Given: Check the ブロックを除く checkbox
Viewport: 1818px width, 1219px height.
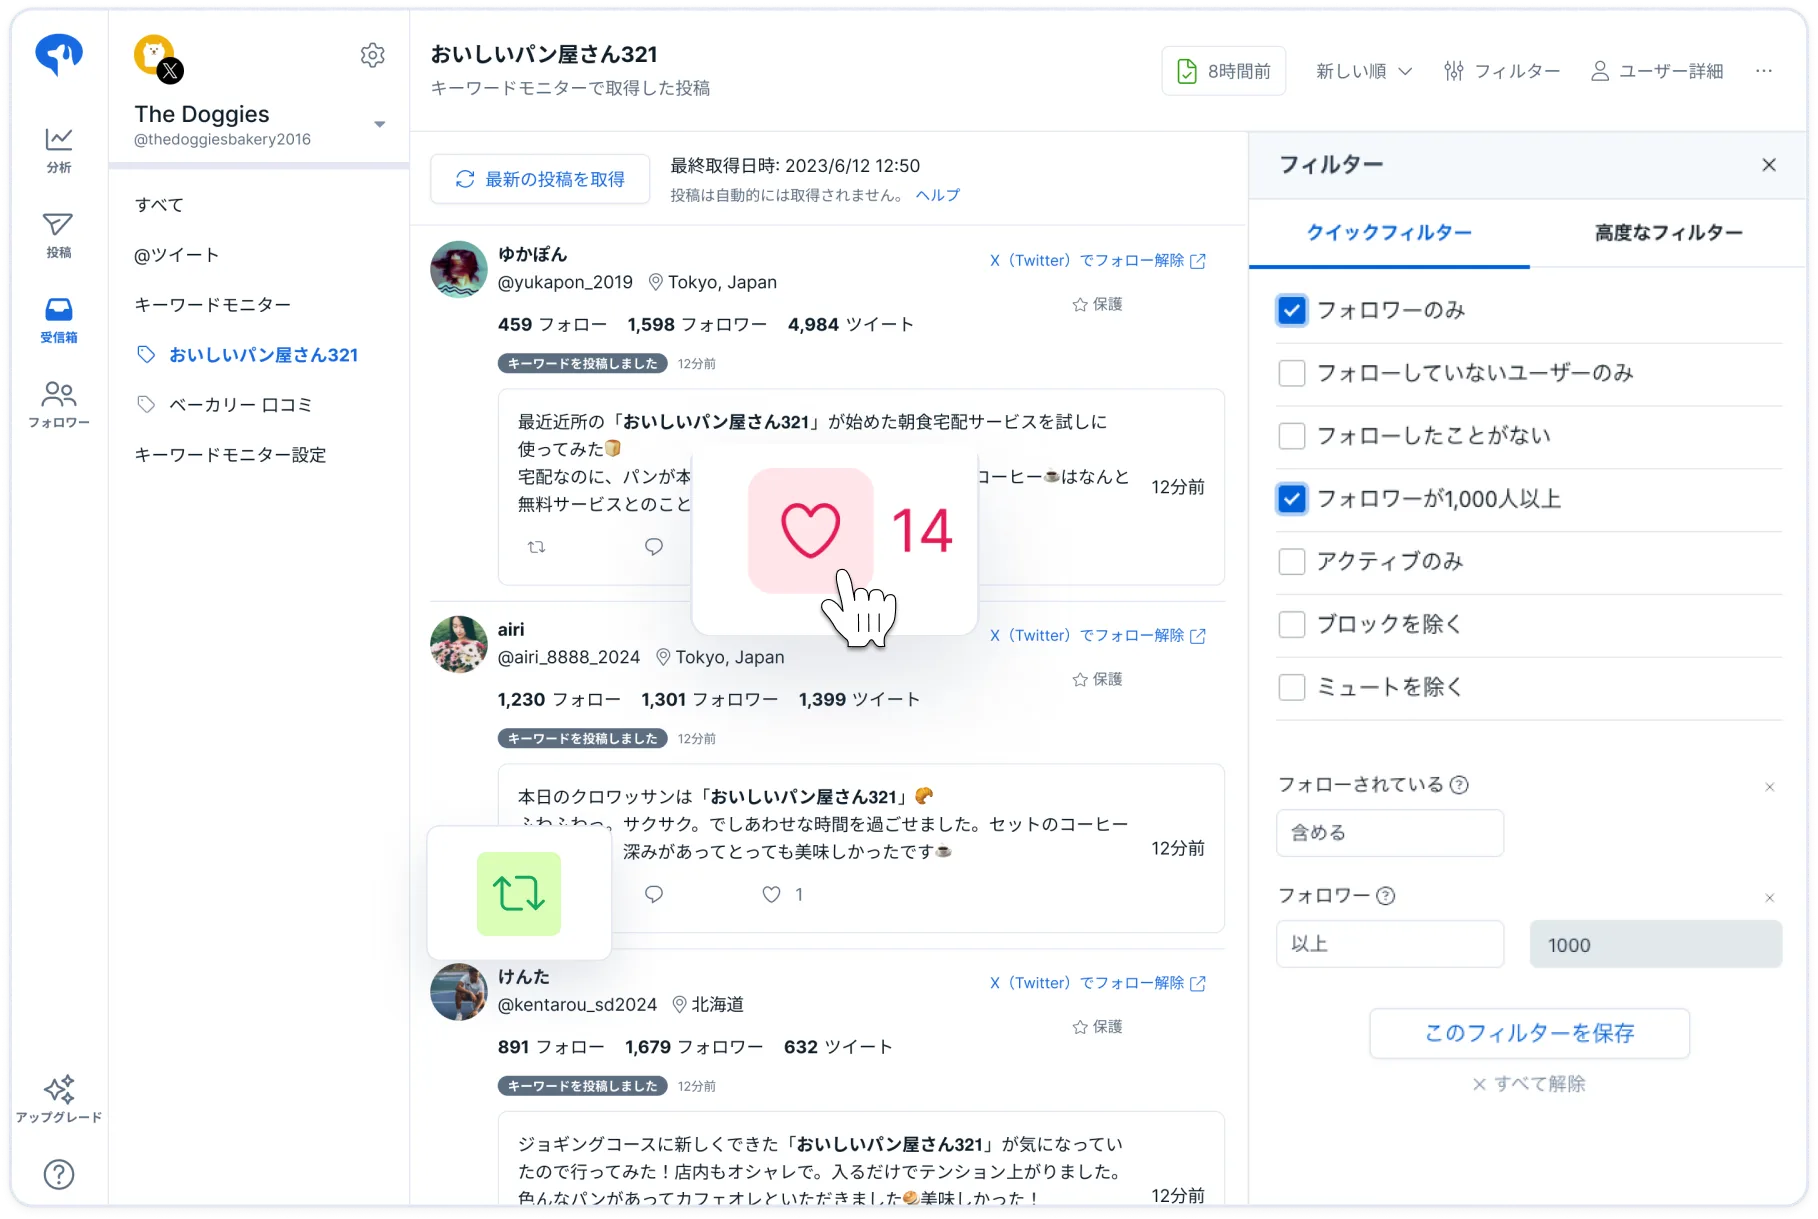Looking at the screenshot, I should (1291, 624).
